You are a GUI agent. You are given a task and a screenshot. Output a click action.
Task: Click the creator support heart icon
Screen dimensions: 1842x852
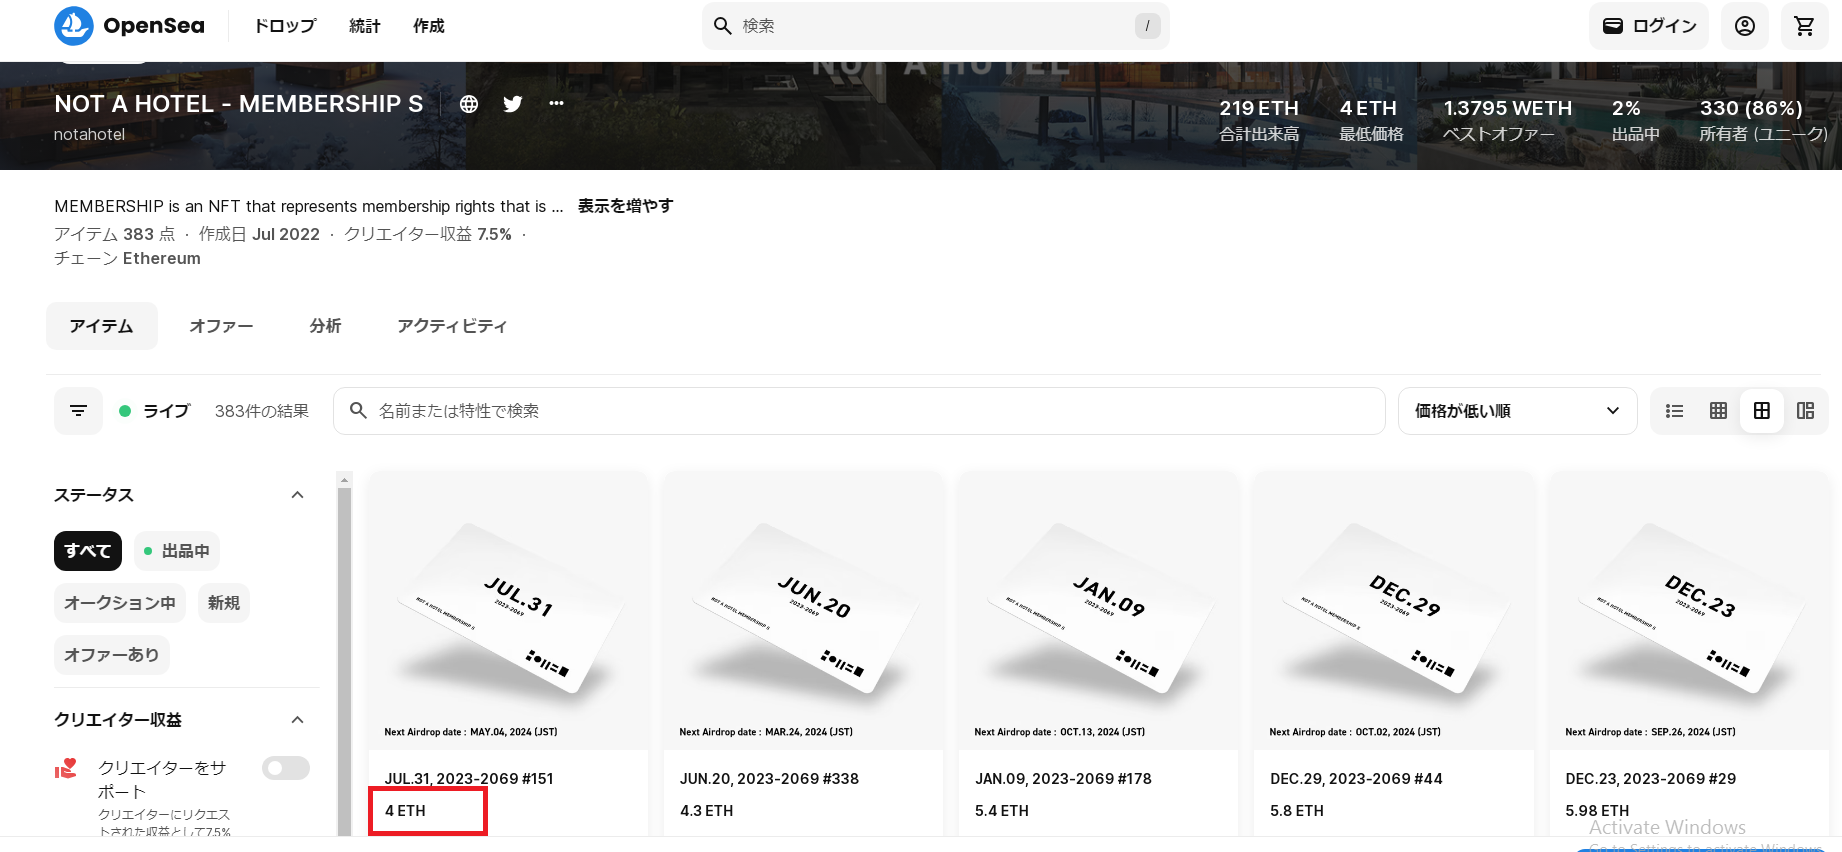pos(66,768)
